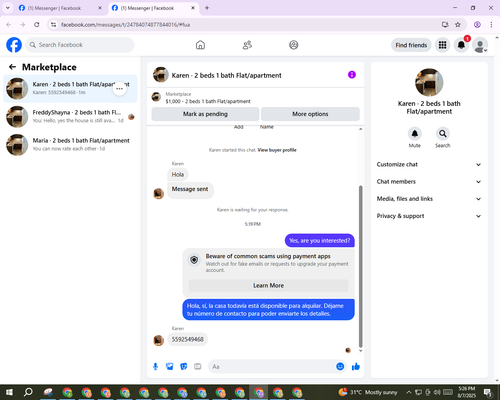Click the Home icon in top navigation
This screenshot has height=400, width=500.
point(200,45)
